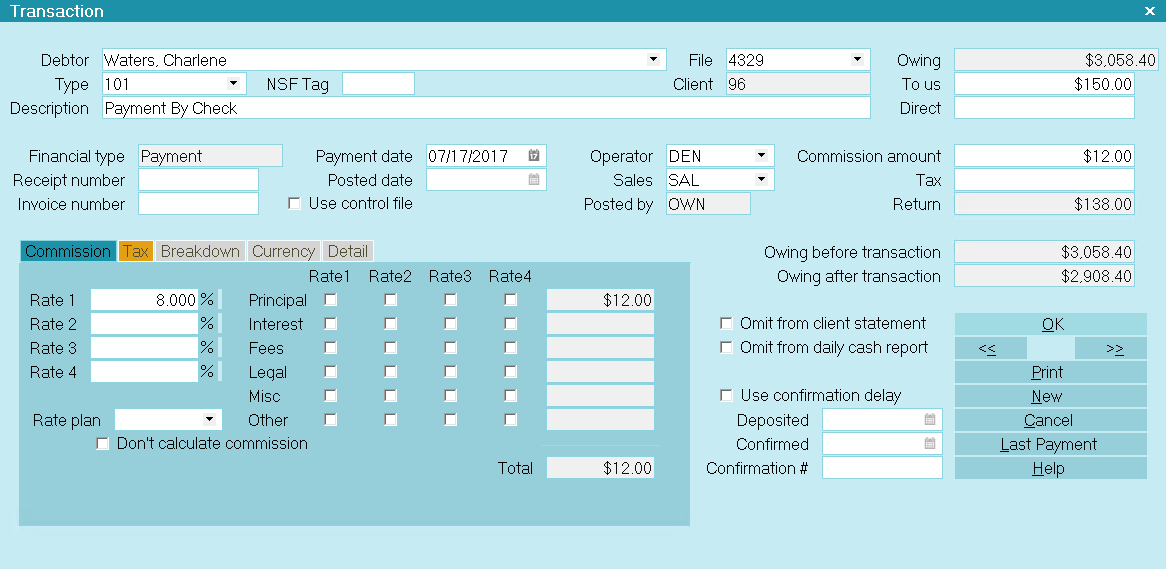
Task: Enable Use control file checkbox
Action: point(295,204)
